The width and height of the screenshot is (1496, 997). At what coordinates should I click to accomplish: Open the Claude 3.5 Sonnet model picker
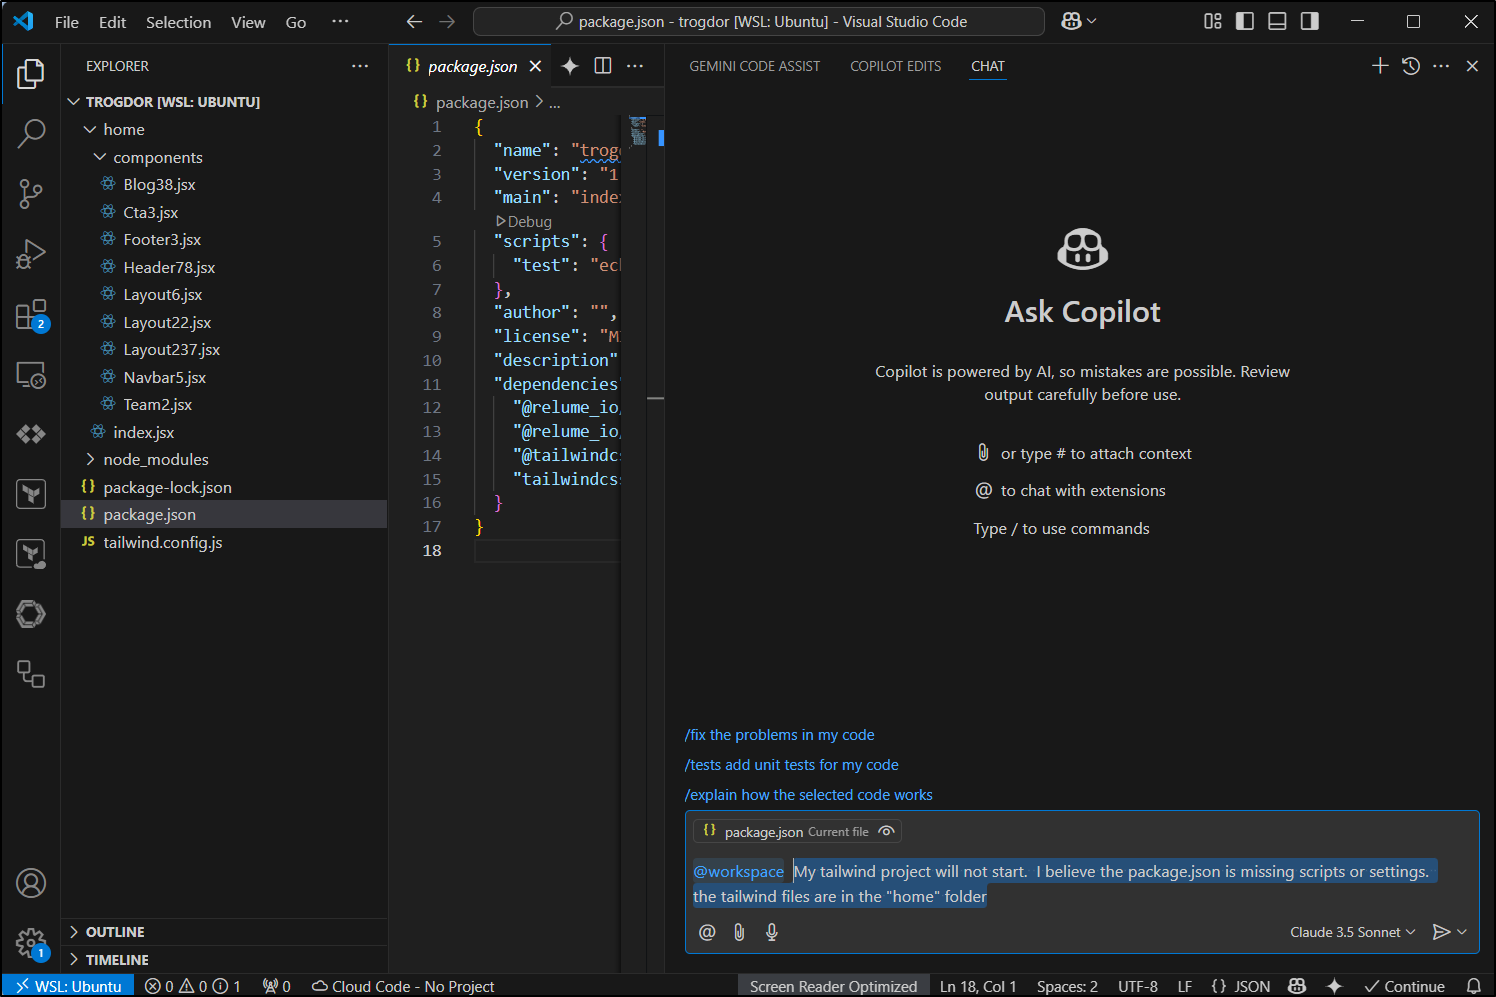pos(1352,932)
